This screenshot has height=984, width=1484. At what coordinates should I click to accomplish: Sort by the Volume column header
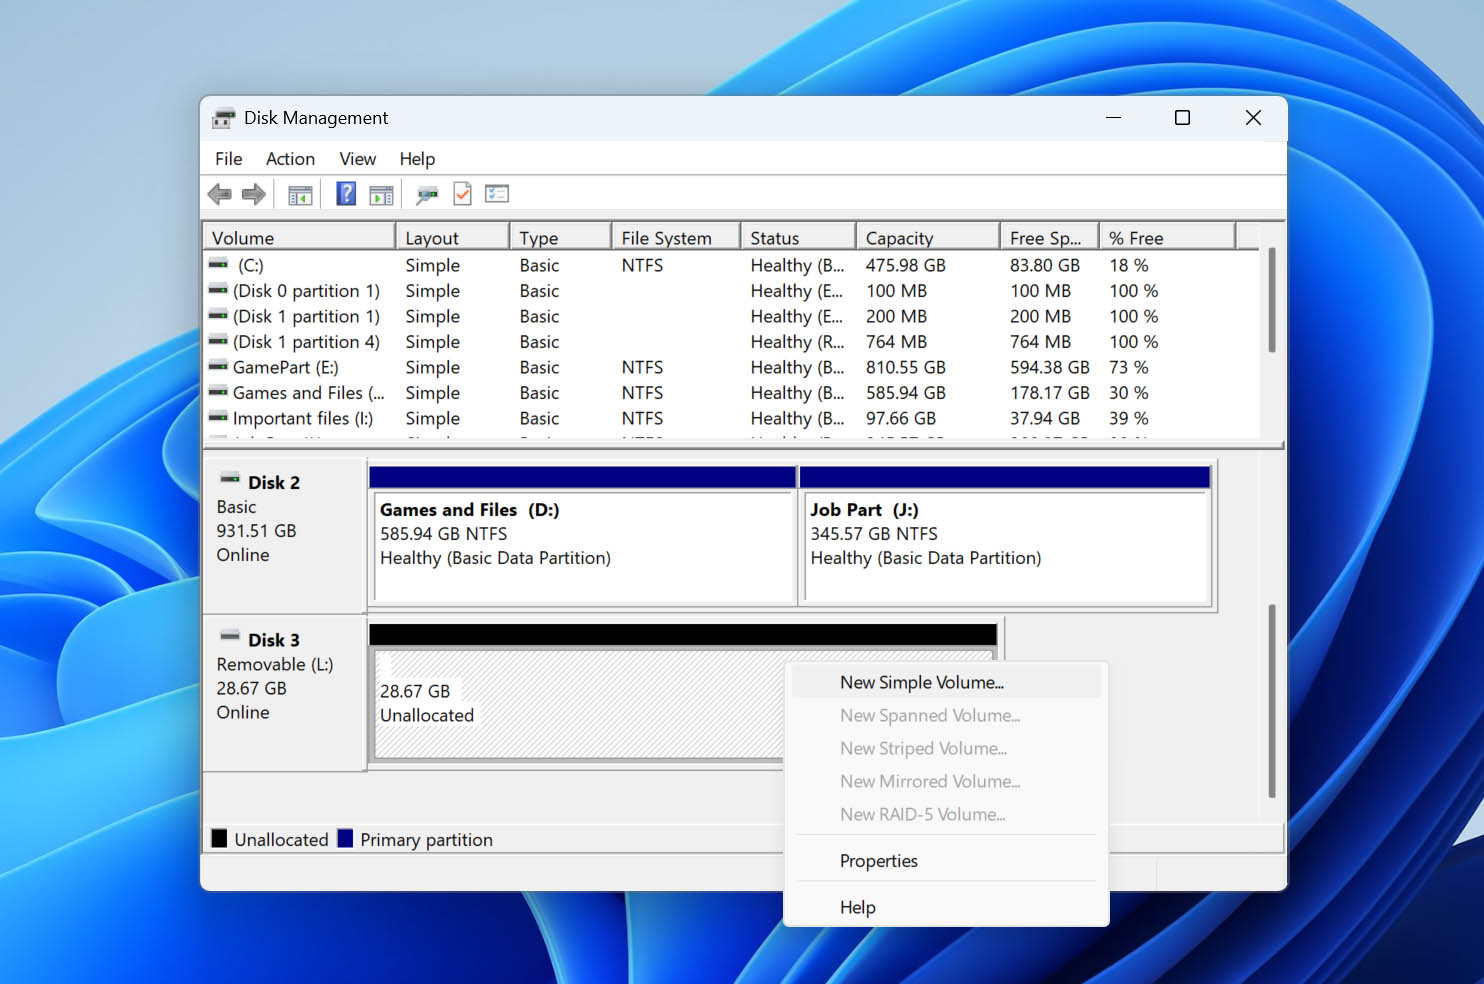[299, 238]
